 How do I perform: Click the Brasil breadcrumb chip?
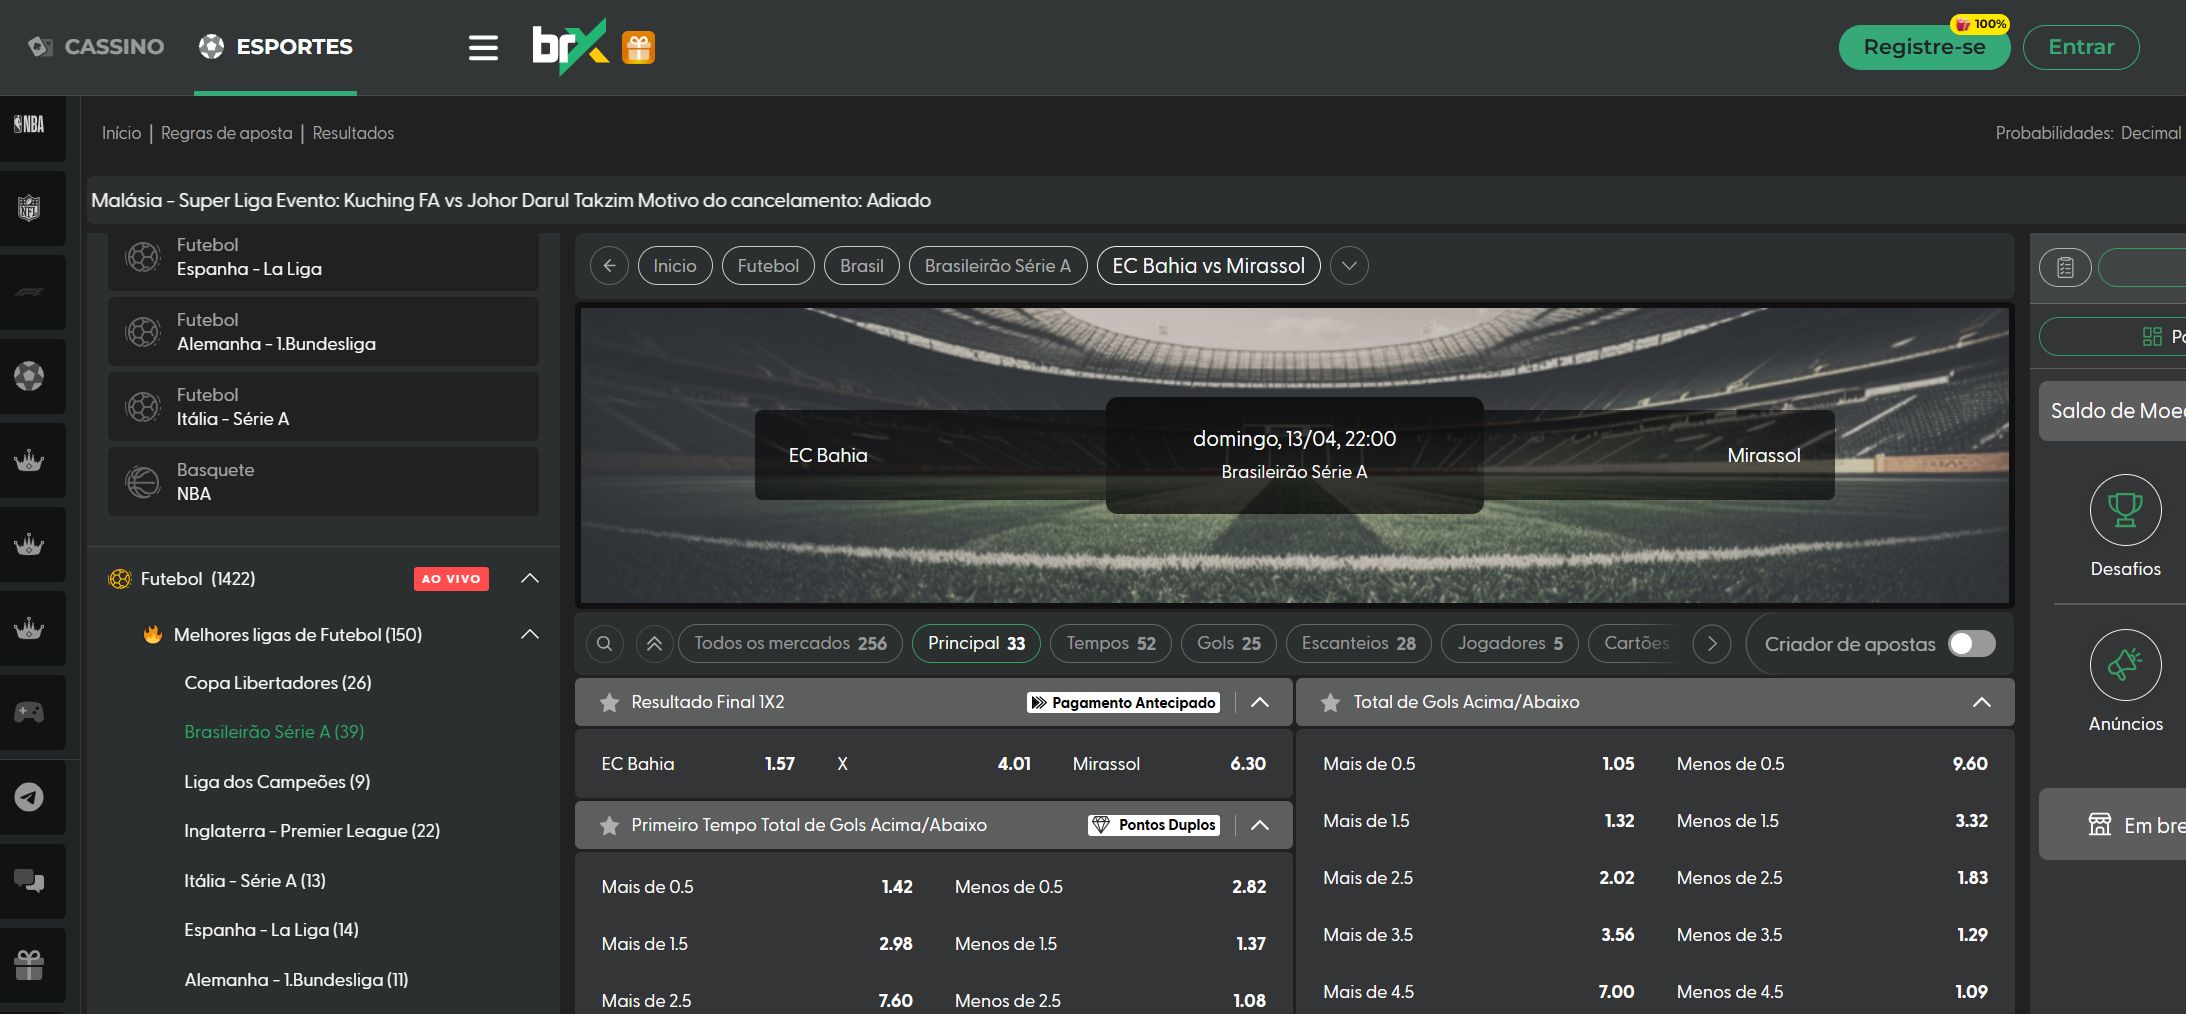pos(862,266)
